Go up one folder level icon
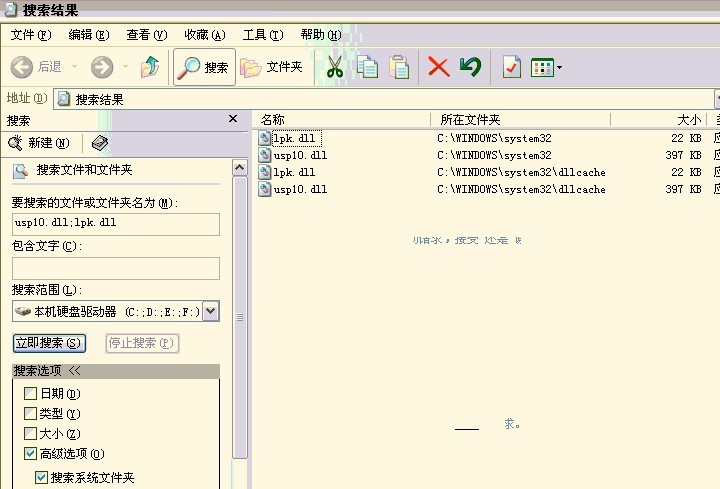Screen dimensions: 720x489 pyautogui.click(x=150, y=67)
